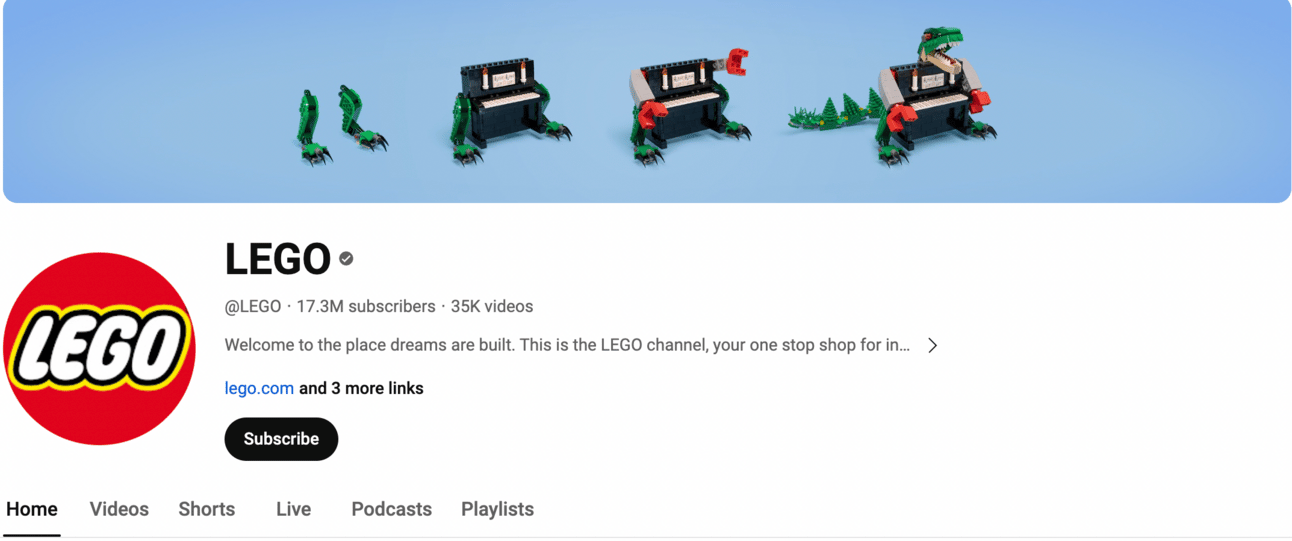
Task: Open the Shorts tab
Action: [x=207, y=509]
